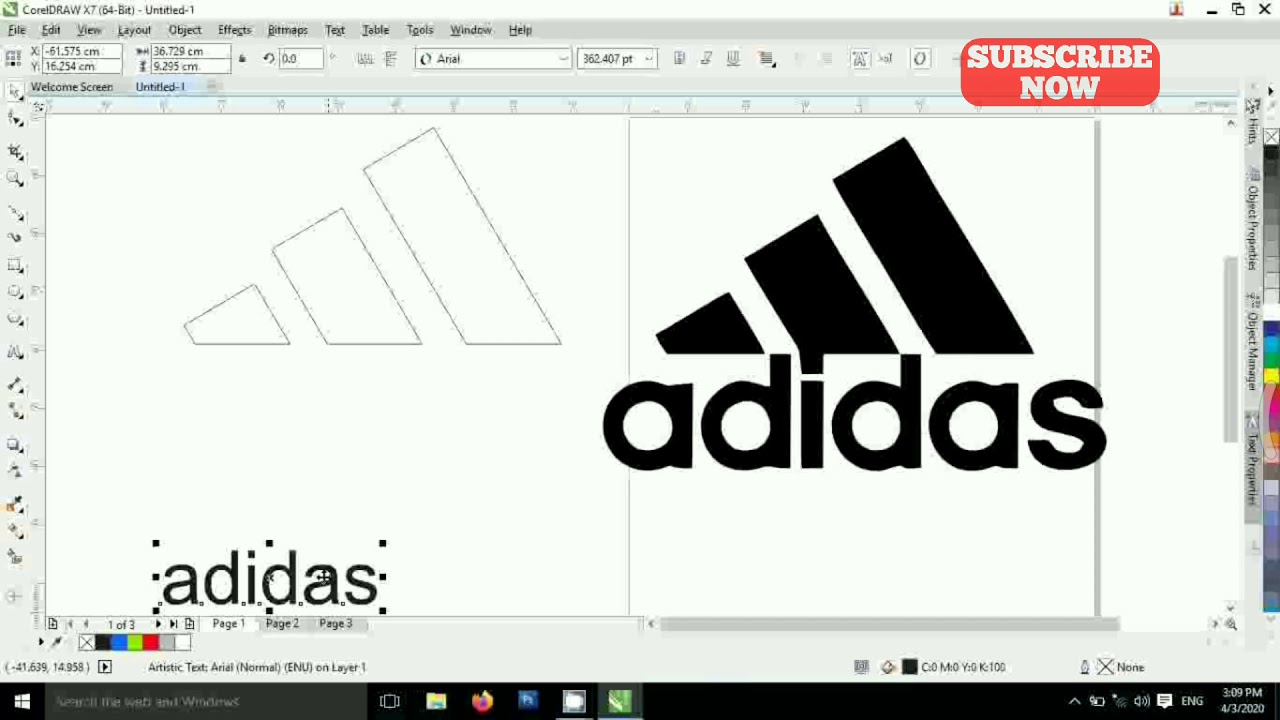Select the Connector tool in toolbox
The image size is (1280, 720).
[x=15, y=411]
